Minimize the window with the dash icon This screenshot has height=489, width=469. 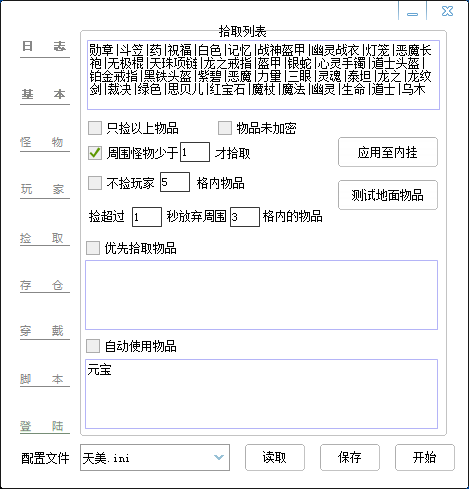point(412,11)
